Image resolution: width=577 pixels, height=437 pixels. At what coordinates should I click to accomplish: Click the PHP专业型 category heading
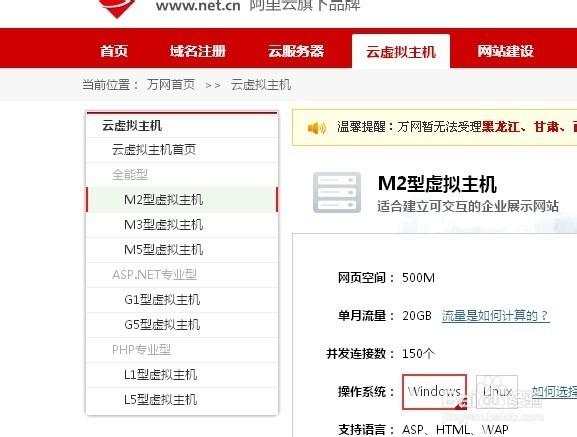[141, 350]
